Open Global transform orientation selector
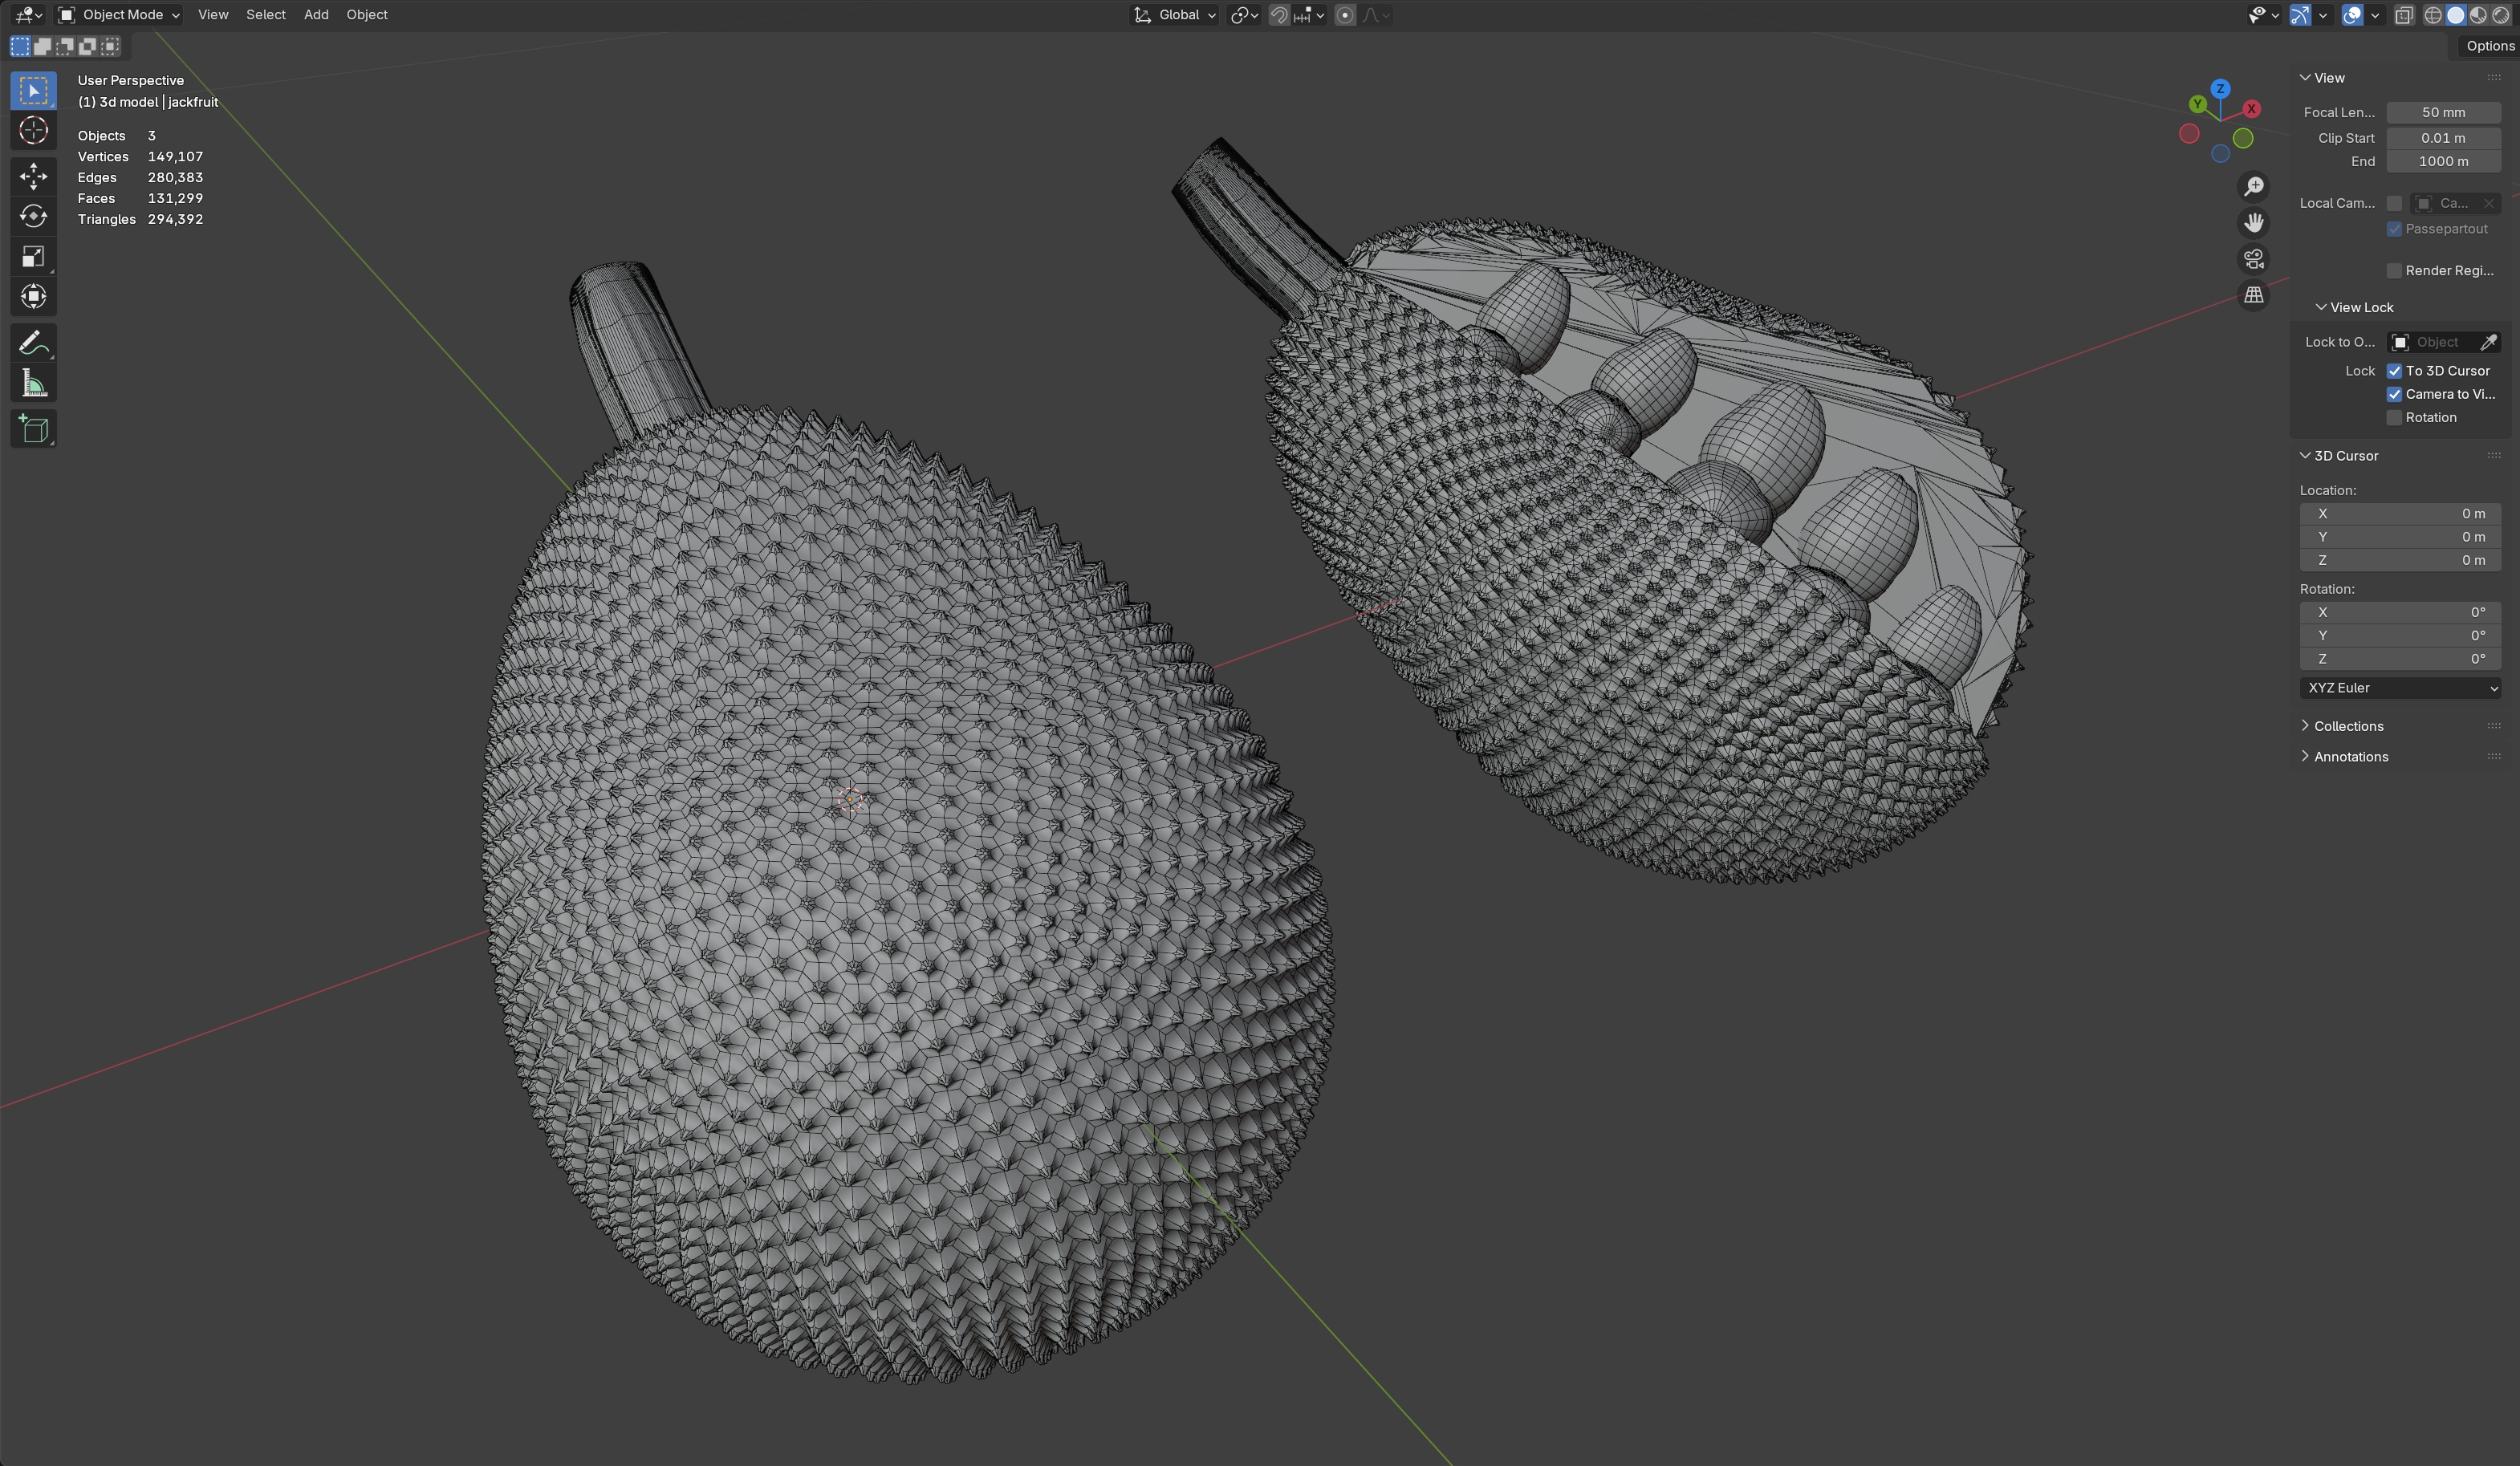 point(1176,15)
